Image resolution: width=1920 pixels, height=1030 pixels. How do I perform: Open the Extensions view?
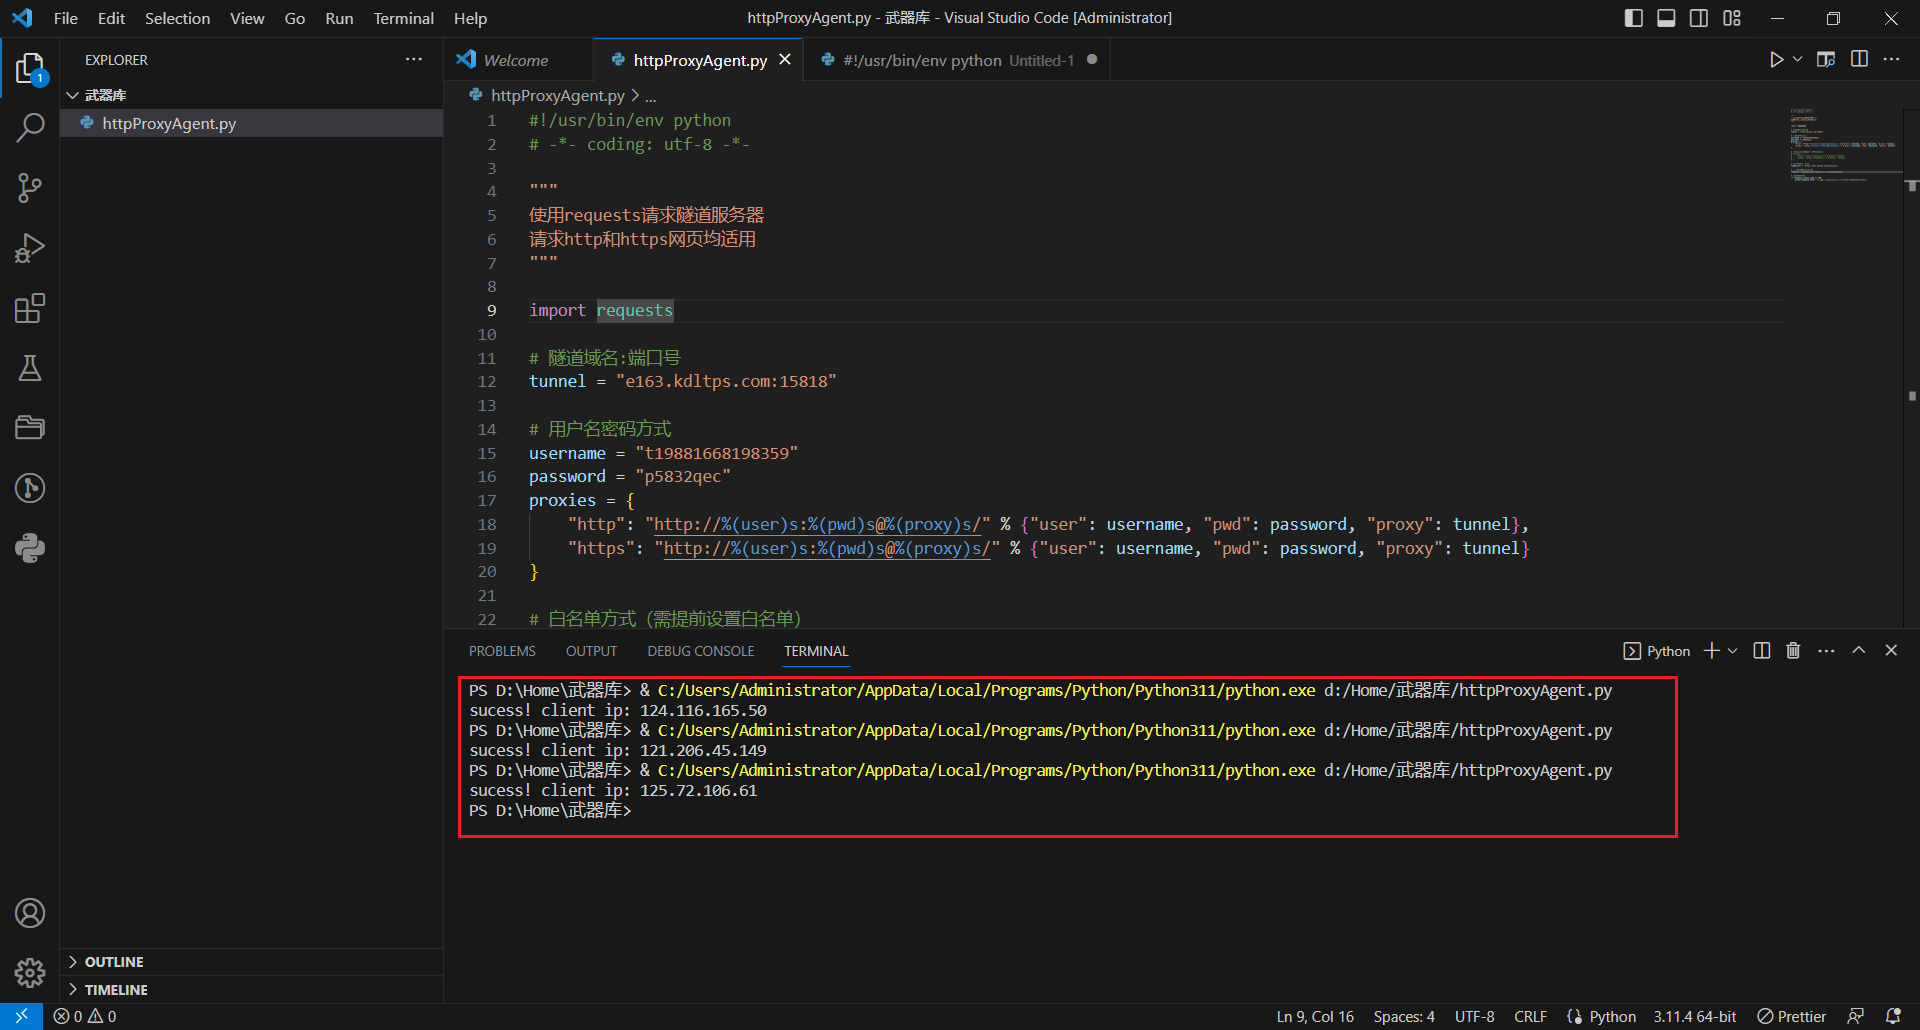click(30, 308)
